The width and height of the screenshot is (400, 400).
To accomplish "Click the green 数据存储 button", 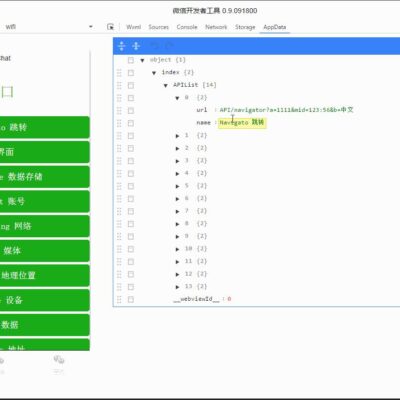I will [x=45, y=177].
